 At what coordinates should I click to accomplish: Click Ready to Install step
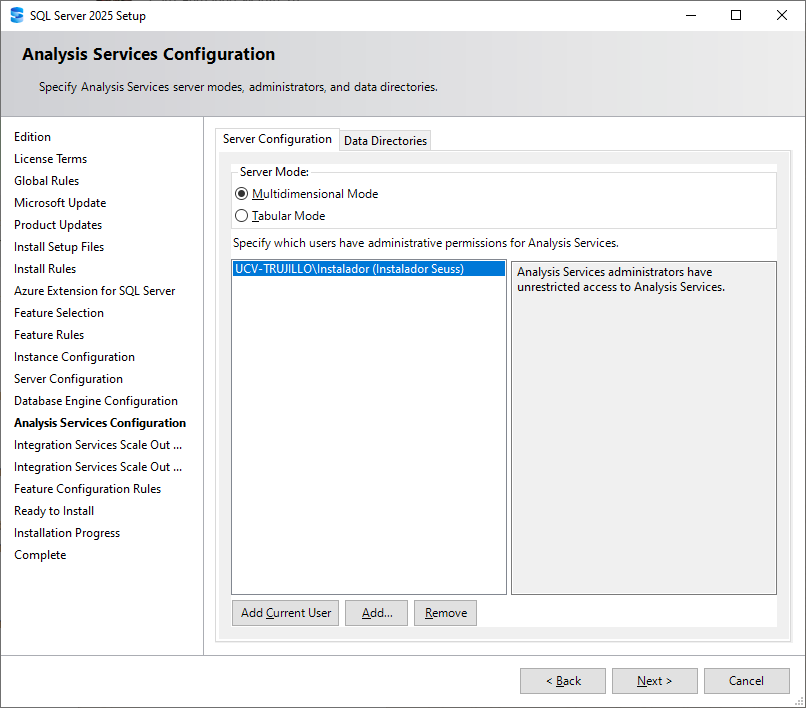[54, 511]
